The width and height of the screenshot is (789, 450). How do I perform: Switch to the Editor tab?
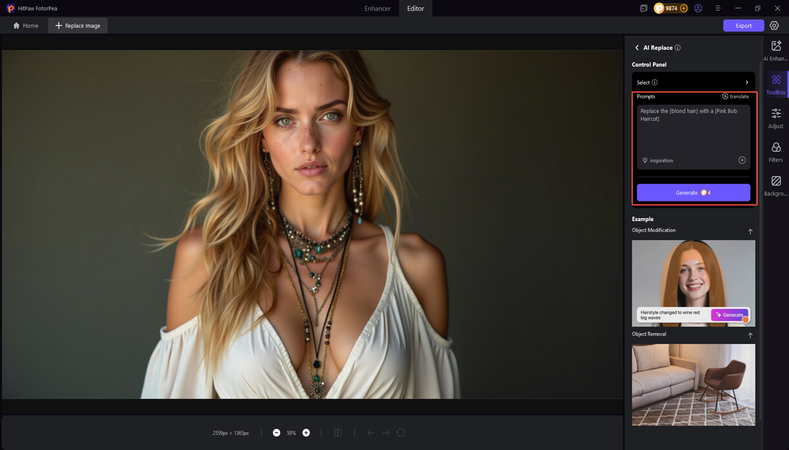[x=415, y=9]
